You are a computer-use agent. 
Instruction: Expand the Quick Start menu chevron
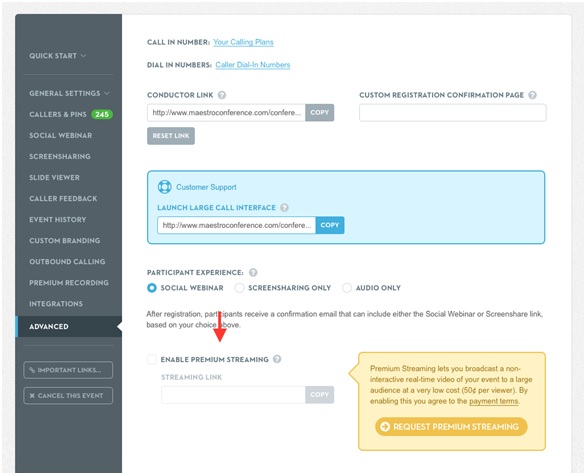tap(83, 56)
